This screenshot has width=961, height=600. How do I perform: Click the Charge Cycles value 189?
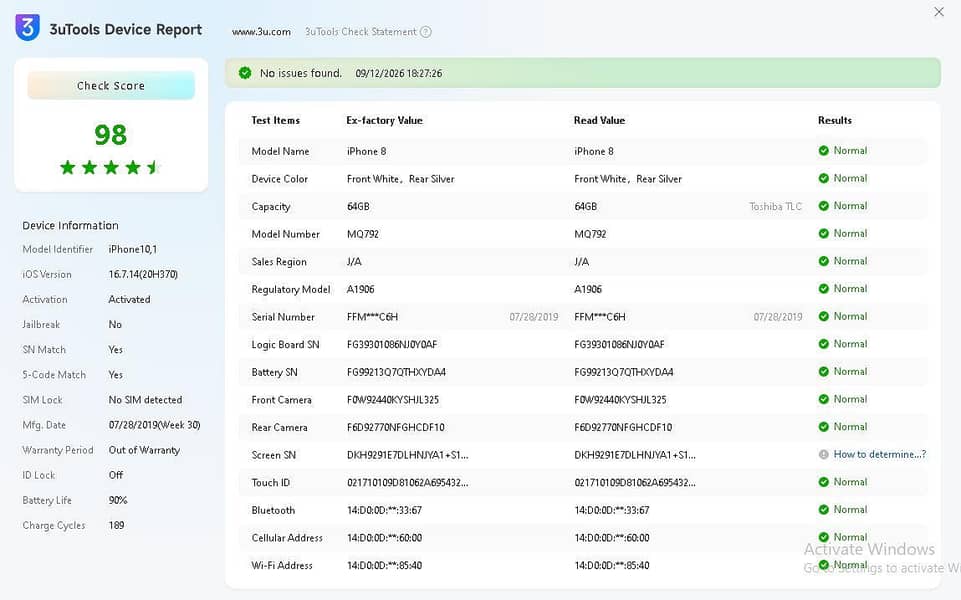point(116,525)
